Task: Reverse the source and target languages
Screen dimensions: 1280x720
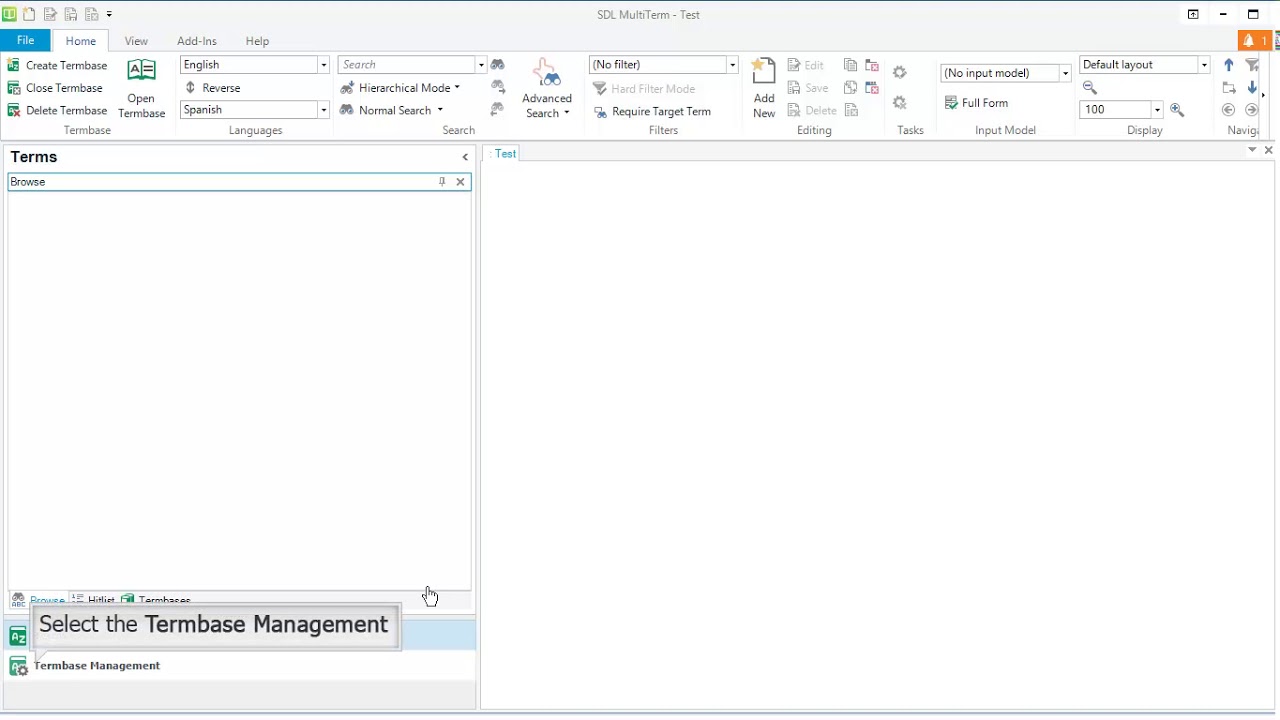Action: [213, 88]
